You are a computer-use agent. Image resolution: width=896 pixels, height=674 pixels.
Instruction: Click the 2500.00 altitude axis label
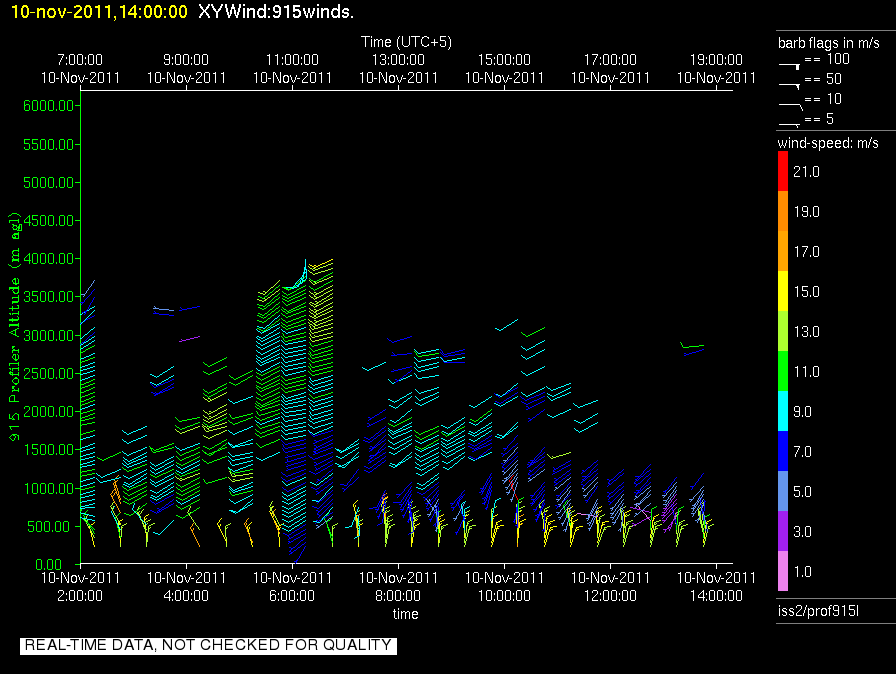pyautogui.click(x=49, y=374)
